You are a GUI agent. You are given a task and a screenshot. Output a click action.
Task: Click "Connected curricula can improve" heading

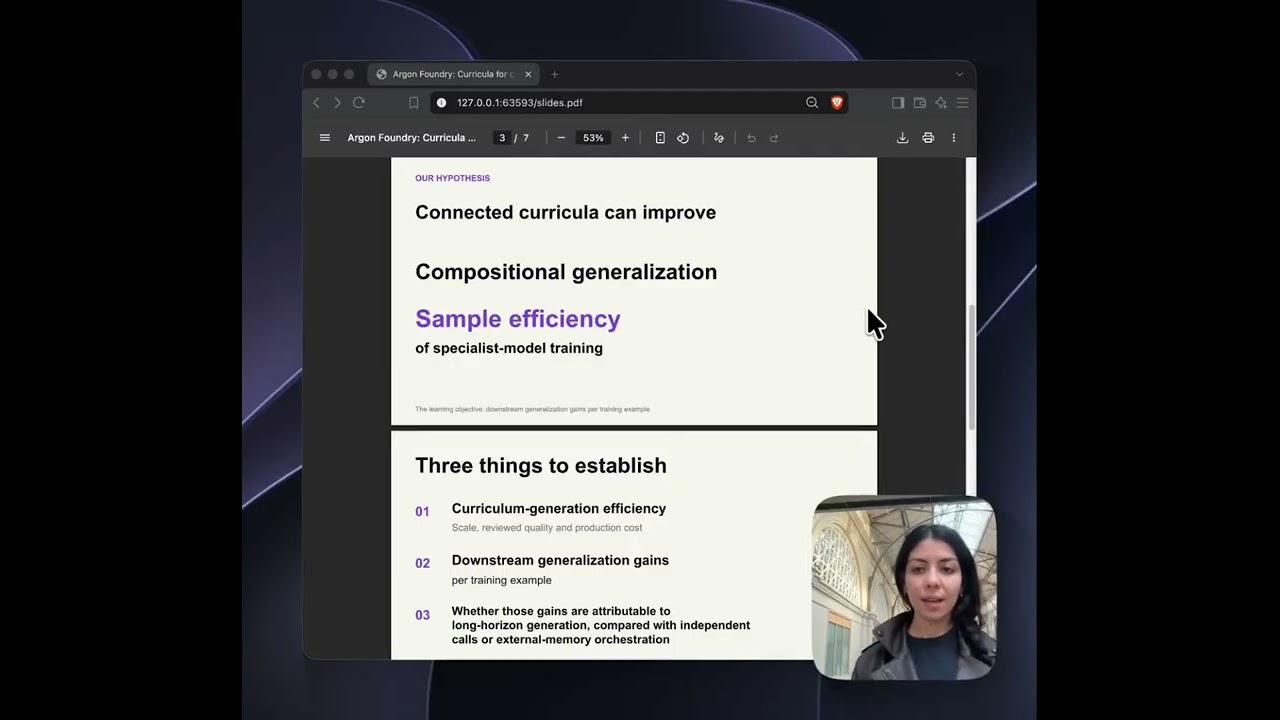[566, 212]
